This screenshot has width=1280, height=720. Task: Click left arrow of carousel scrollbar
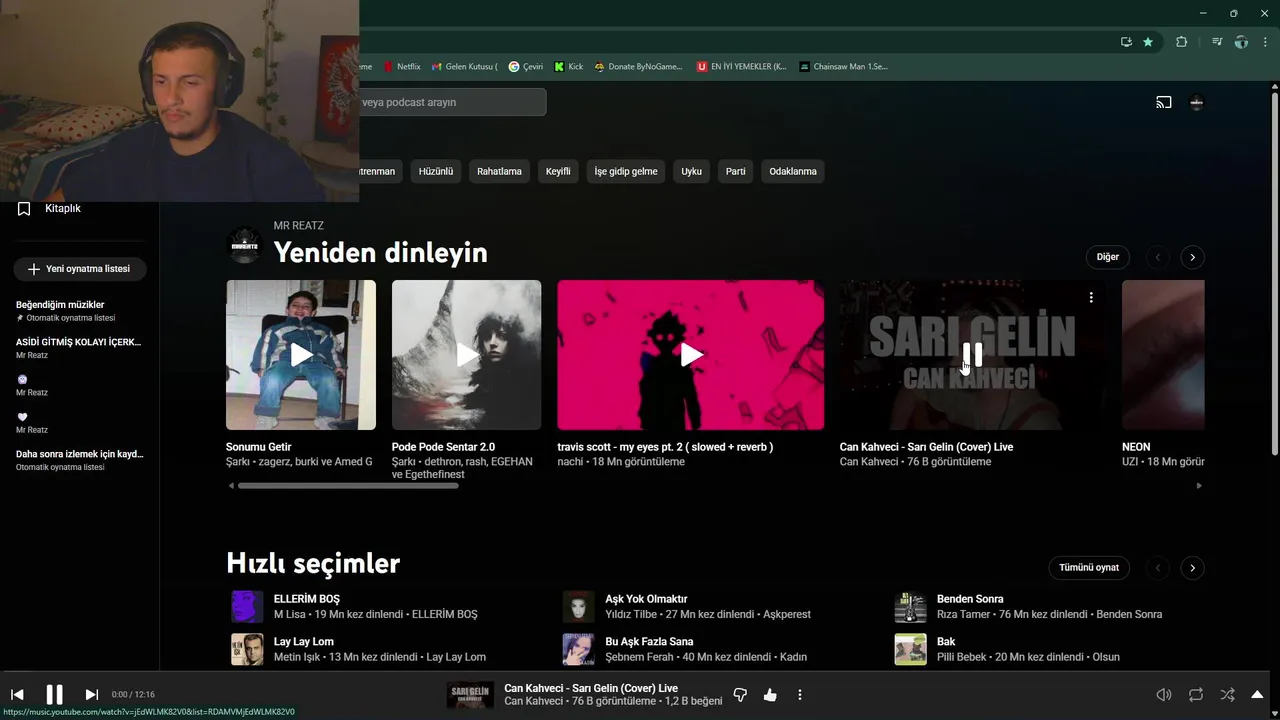[231, 486]
